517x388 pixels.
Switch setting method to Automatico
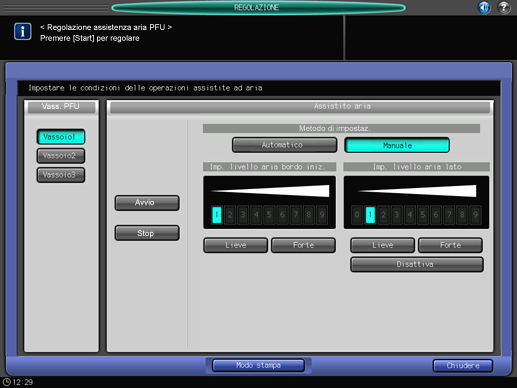click(284, 145)
